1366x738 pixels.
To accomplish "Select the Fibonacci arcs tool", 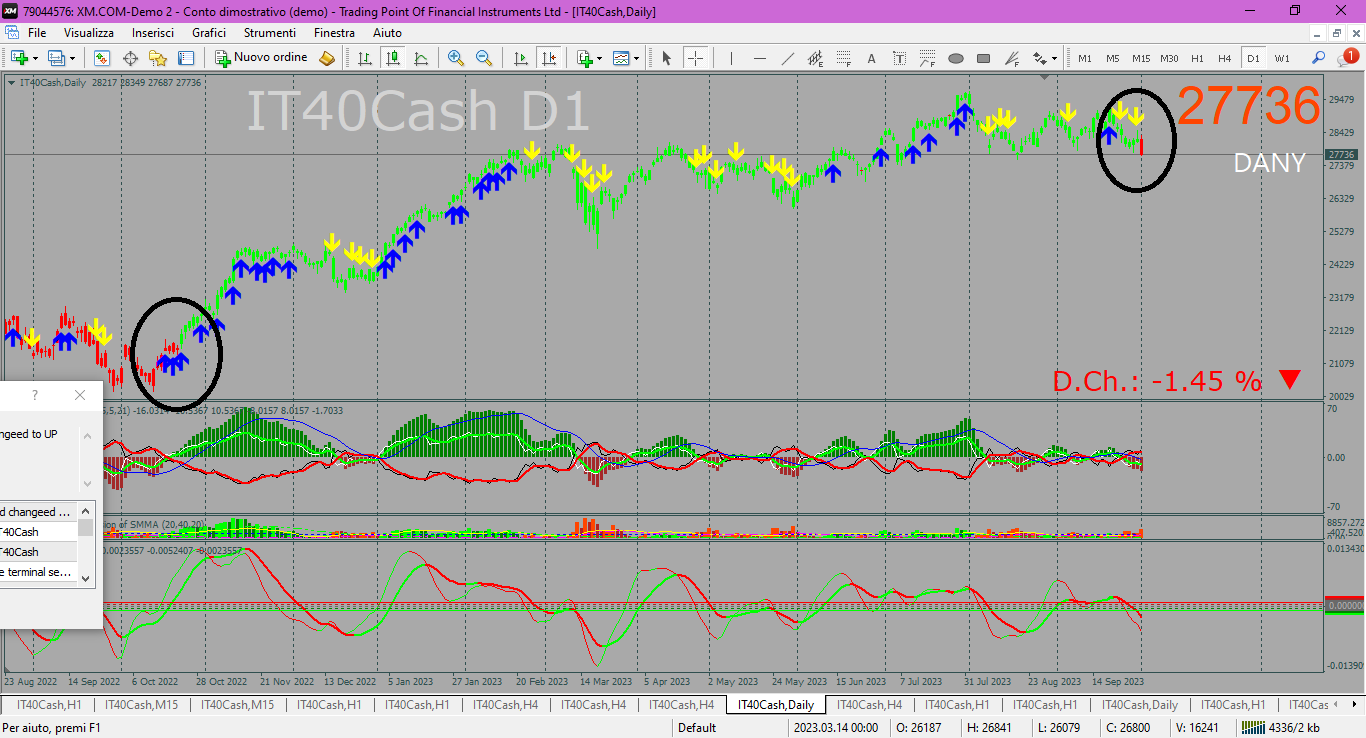I will point(927,58).
